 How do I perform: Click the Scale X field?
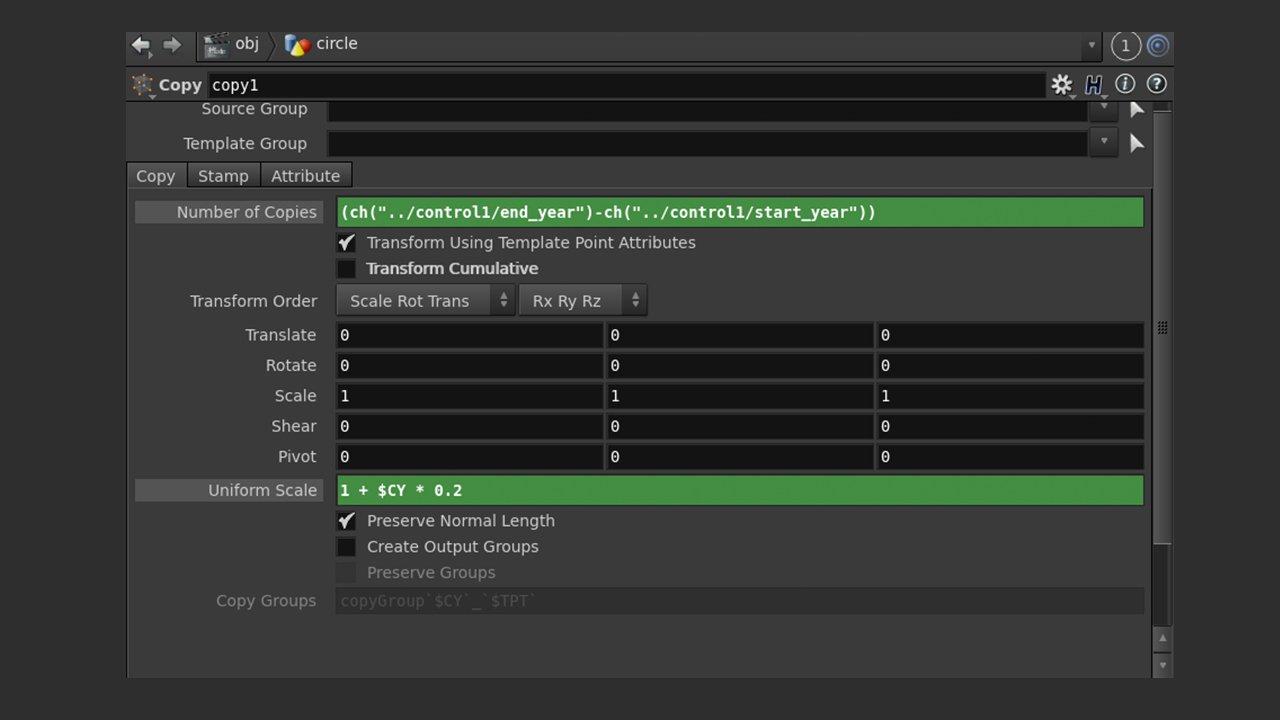click(469, 396)
